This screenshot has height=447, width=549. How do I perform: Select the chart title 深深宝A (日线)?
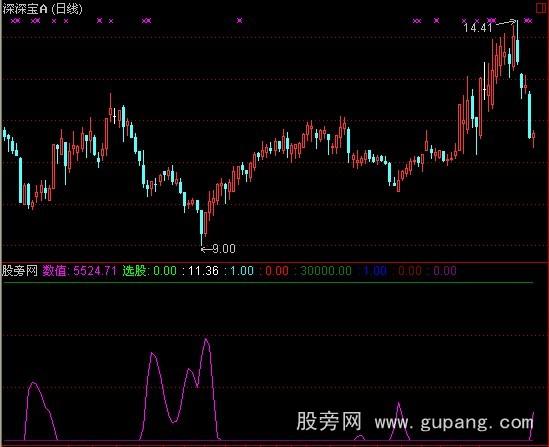[x=42, y=9]
